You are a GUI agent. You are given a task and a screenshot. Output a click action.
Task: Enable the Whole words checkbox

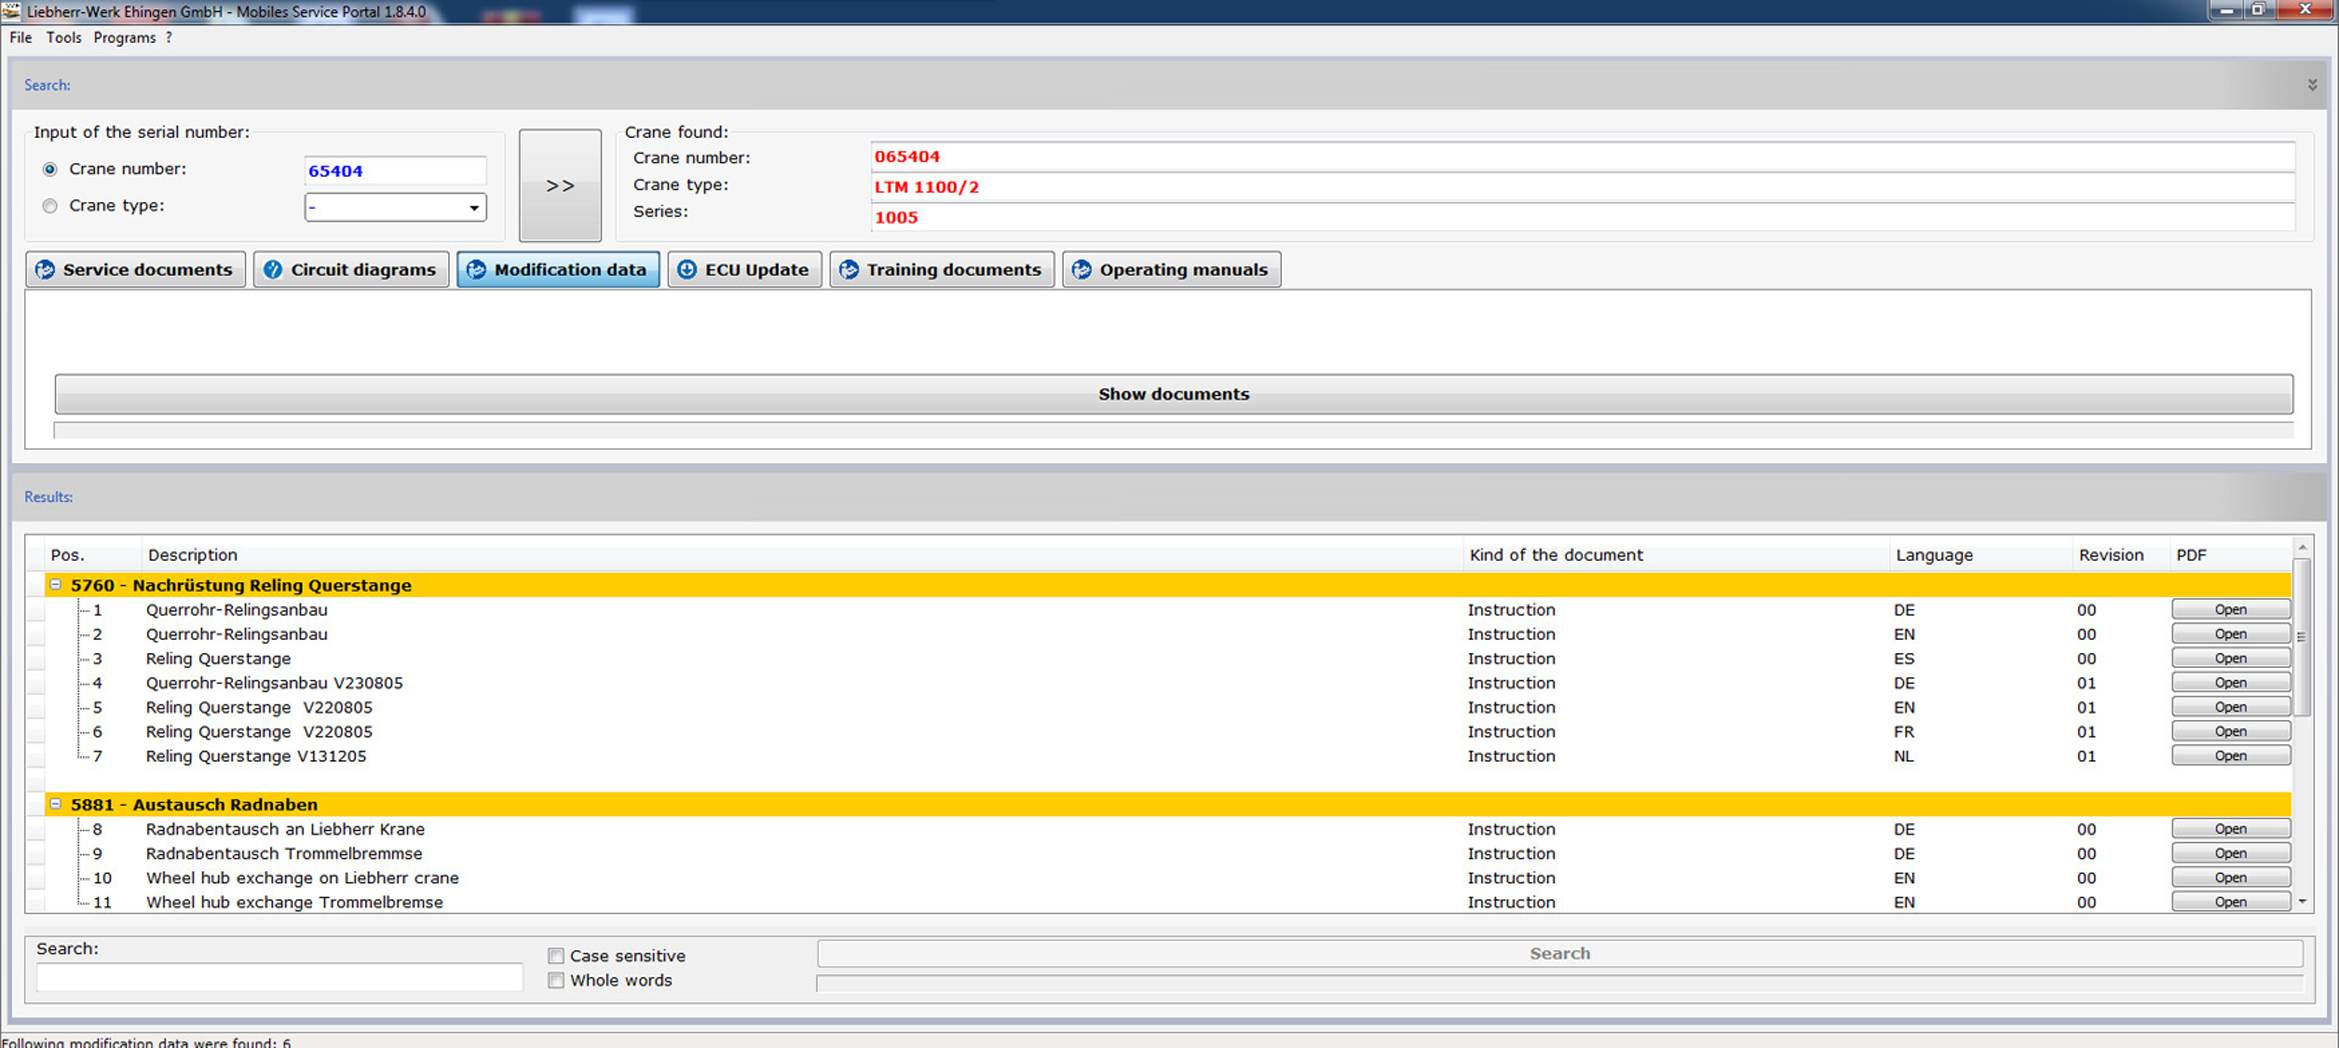(556, 981)
